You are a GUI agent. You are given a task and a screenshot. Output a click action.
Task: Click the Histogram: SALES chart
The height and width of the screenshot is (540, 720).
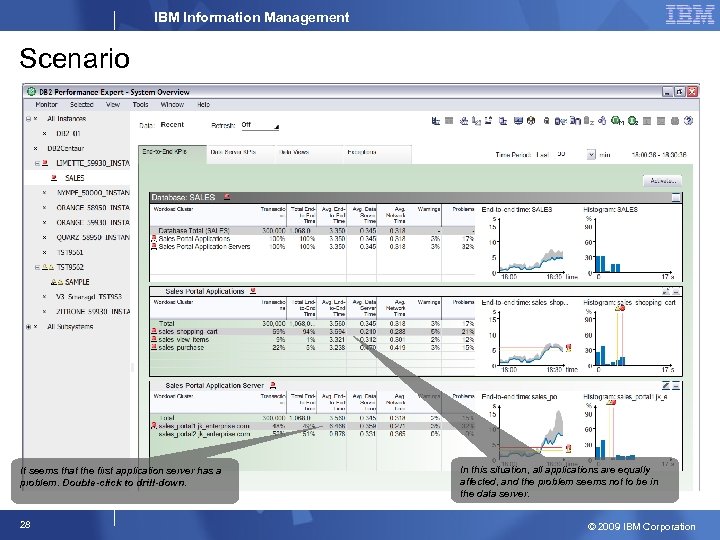(631, 243)
